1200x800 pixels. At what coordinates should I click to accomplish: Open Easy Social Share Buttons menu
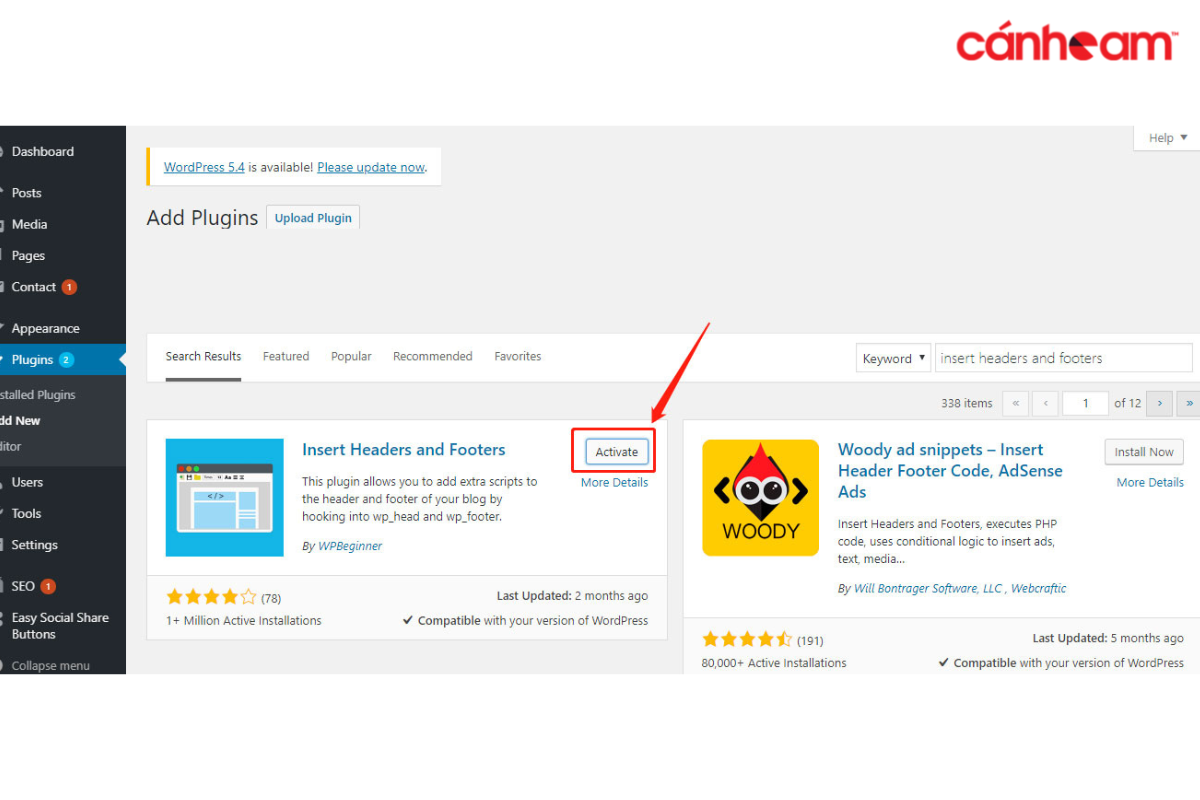62,626
